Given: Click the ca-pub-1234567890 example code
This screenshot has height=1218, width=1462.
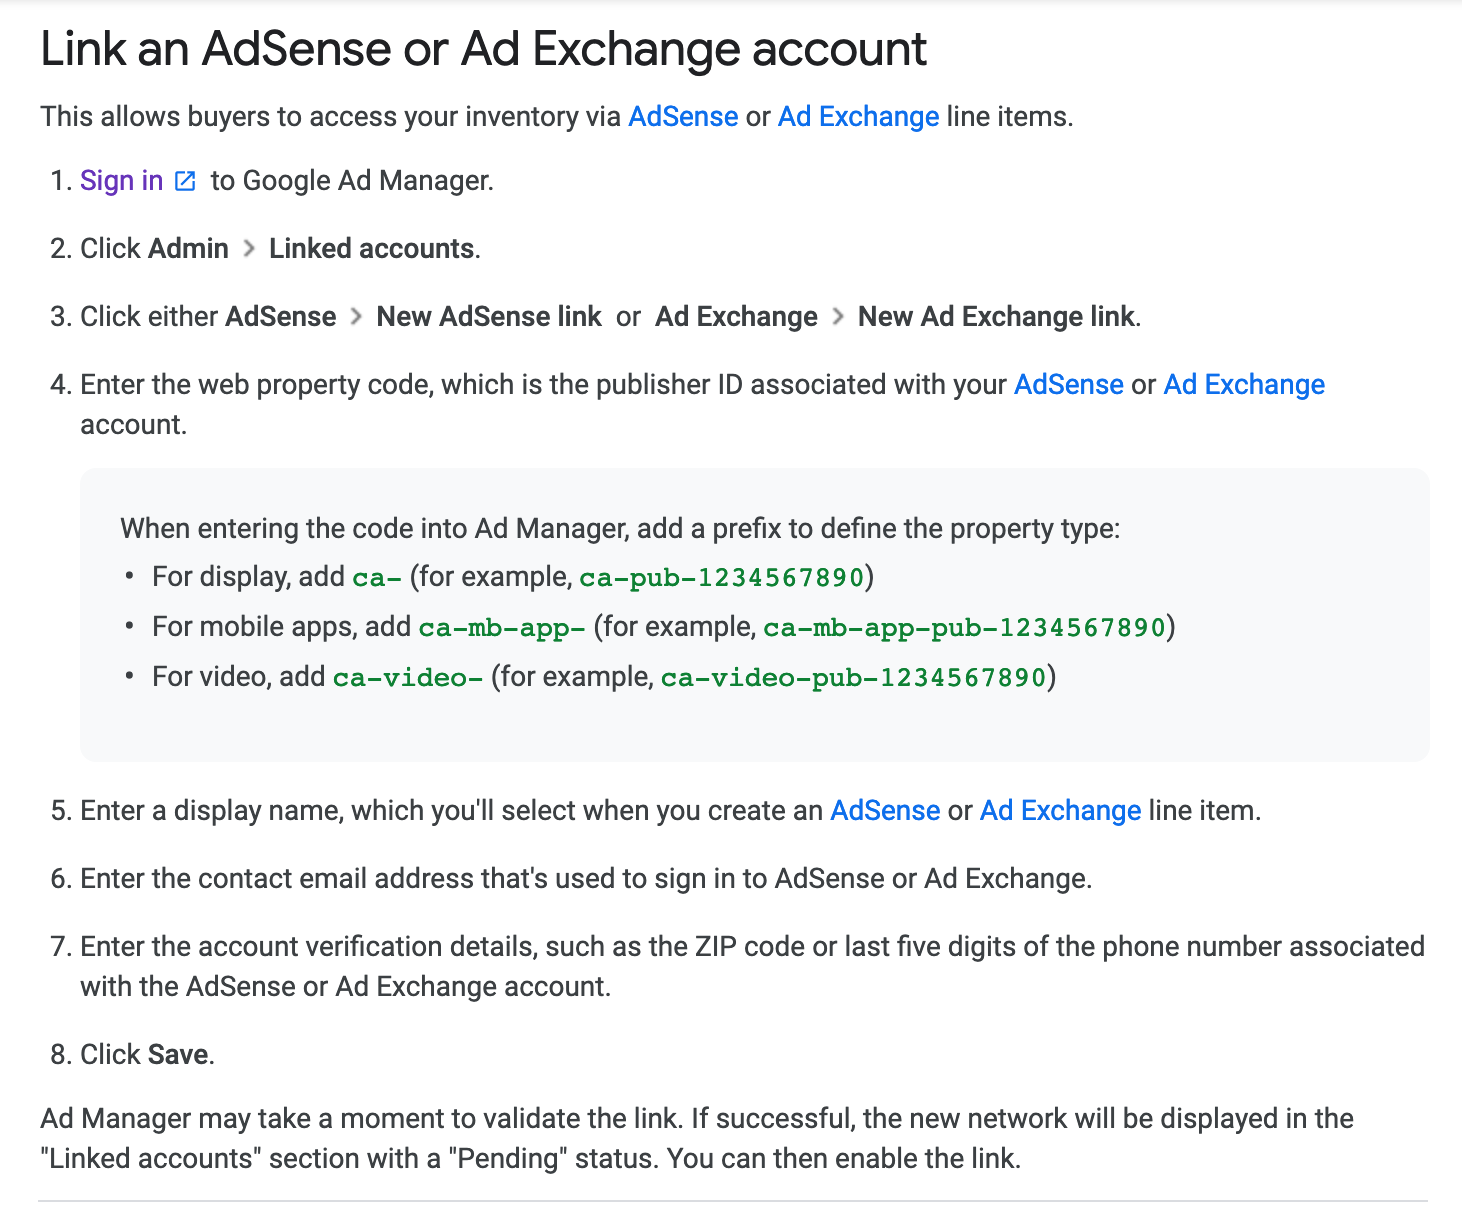Looking at the screenshot, I should click(x=721, y=578).
